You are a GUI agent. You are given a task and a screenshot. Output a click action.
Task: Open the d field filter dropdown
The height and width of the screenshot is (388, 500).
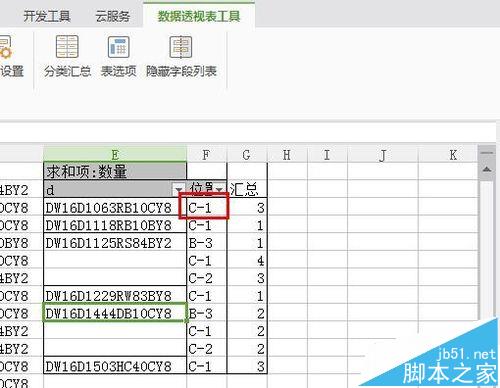pos(179,190)
